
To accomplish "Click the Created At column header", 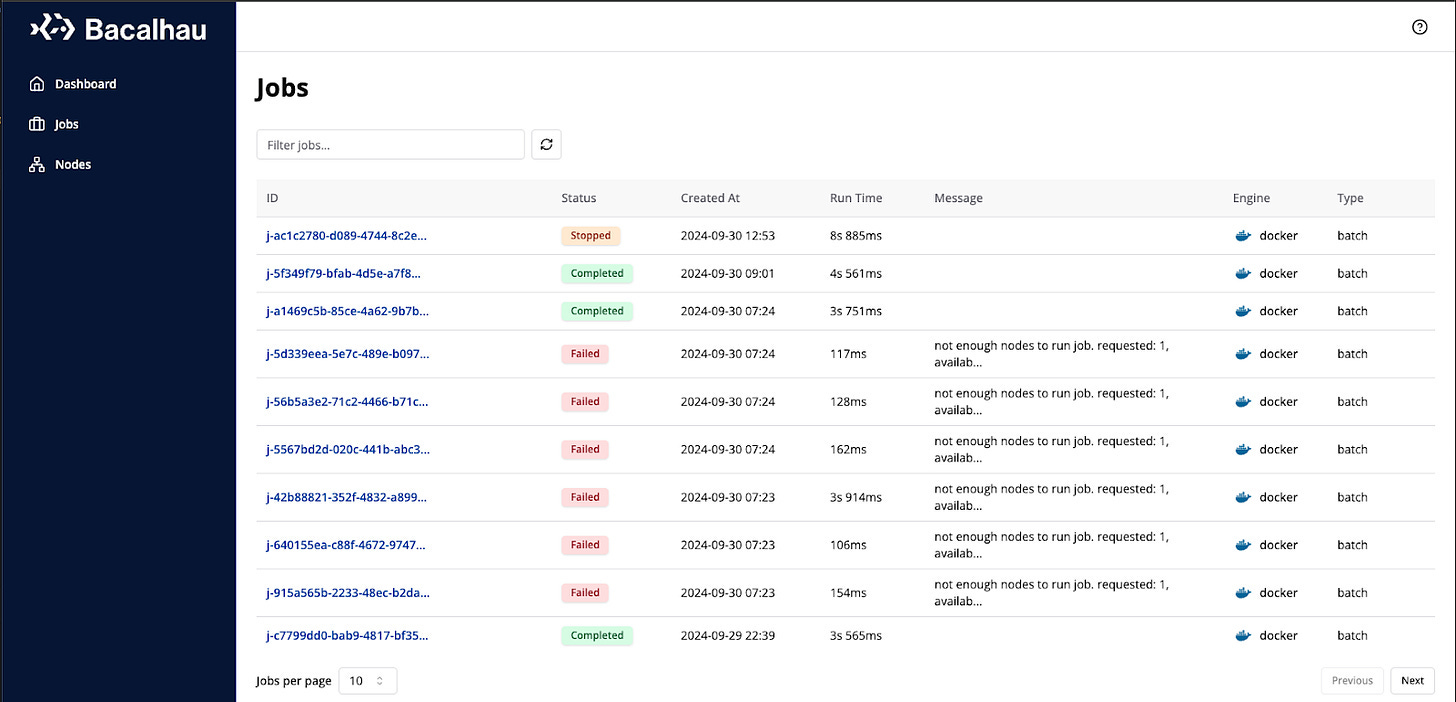I will (710, 198).
